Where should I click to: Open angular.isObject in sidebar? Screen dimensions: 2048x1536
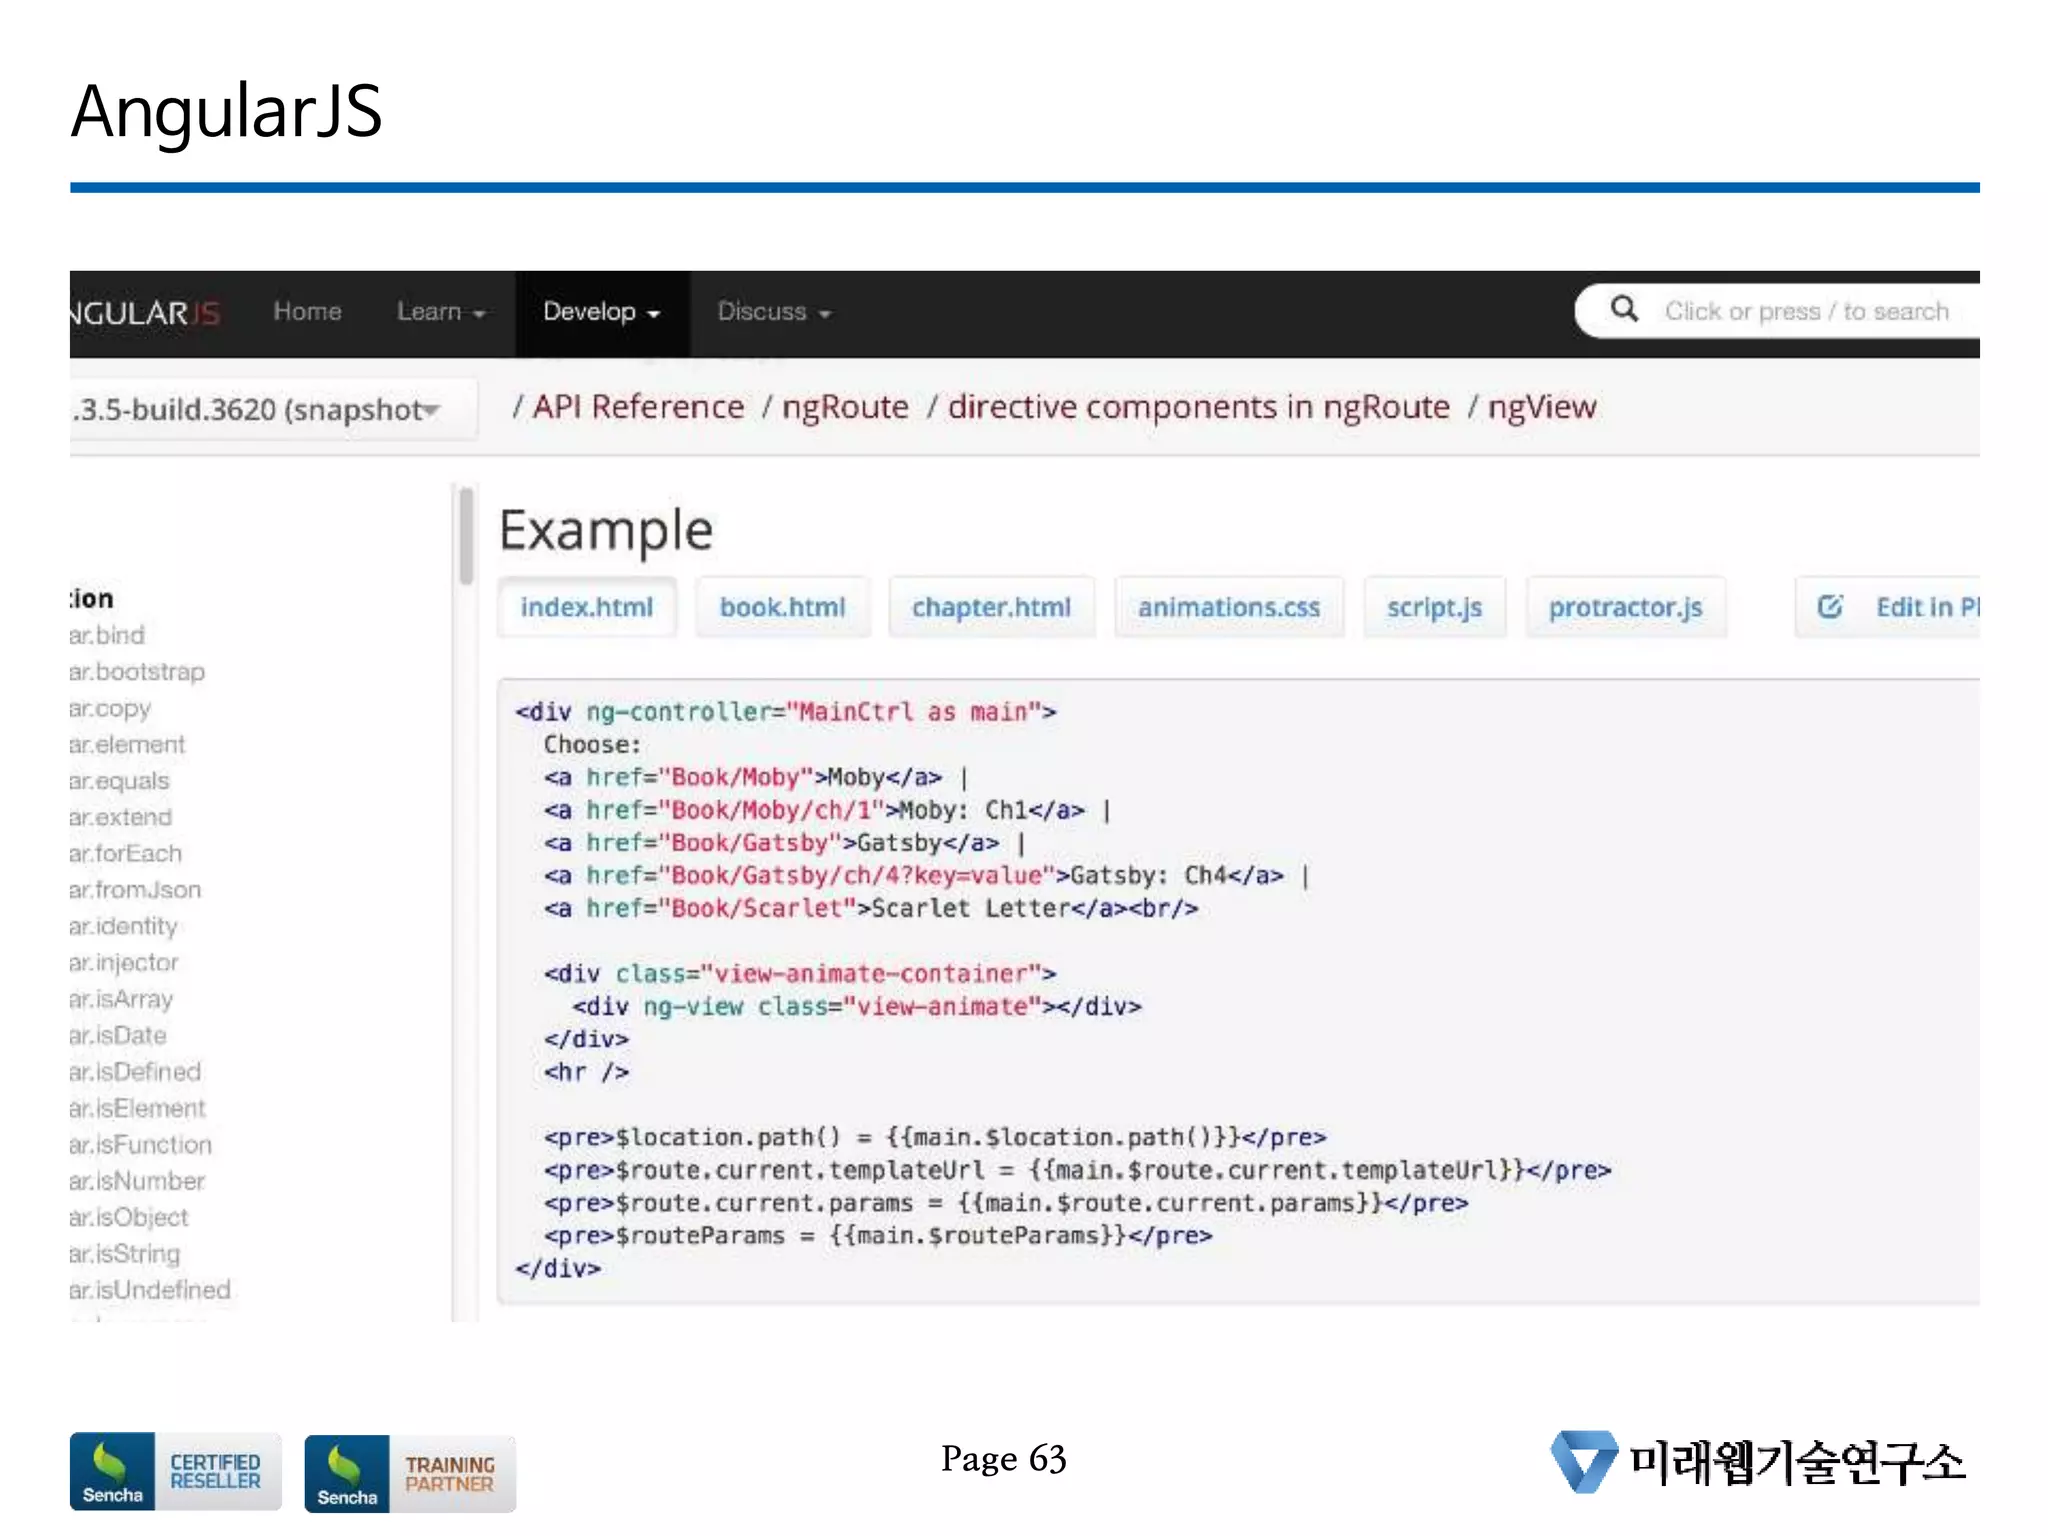pos(129,1217)
